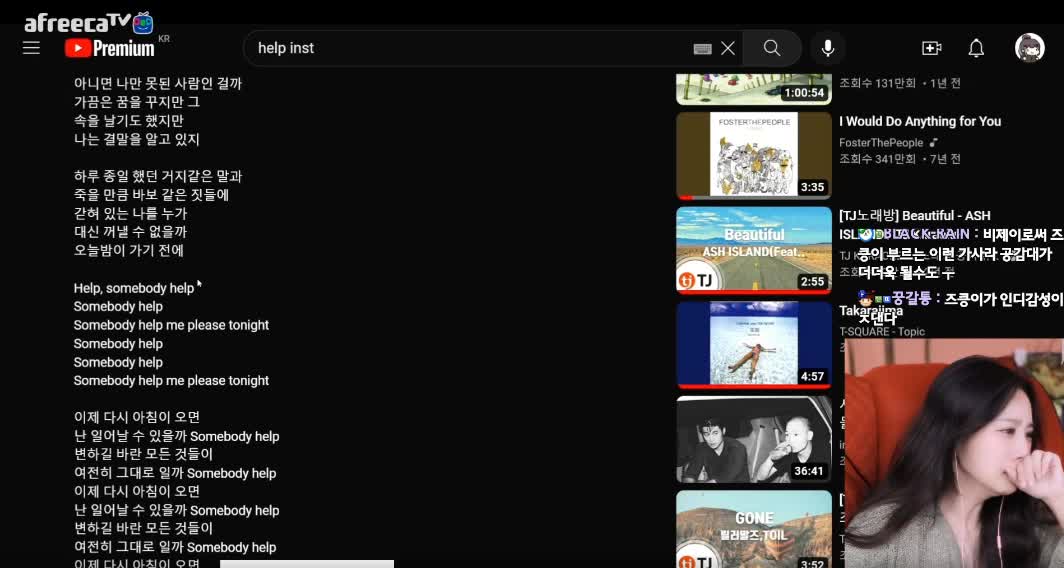The height and width of the screenshot is (568, 1064).
Task: Open the create video icon
Action: (931, 48)
